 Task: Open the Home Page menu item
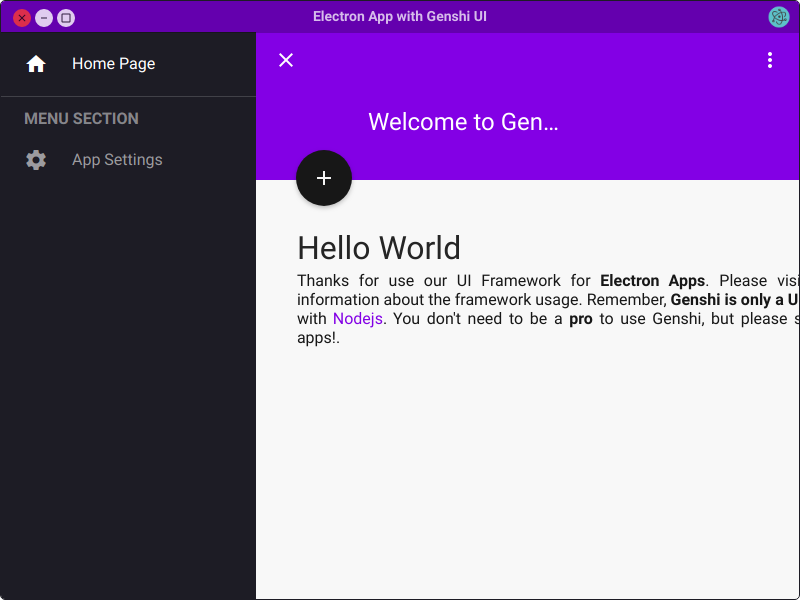(128, 64)
